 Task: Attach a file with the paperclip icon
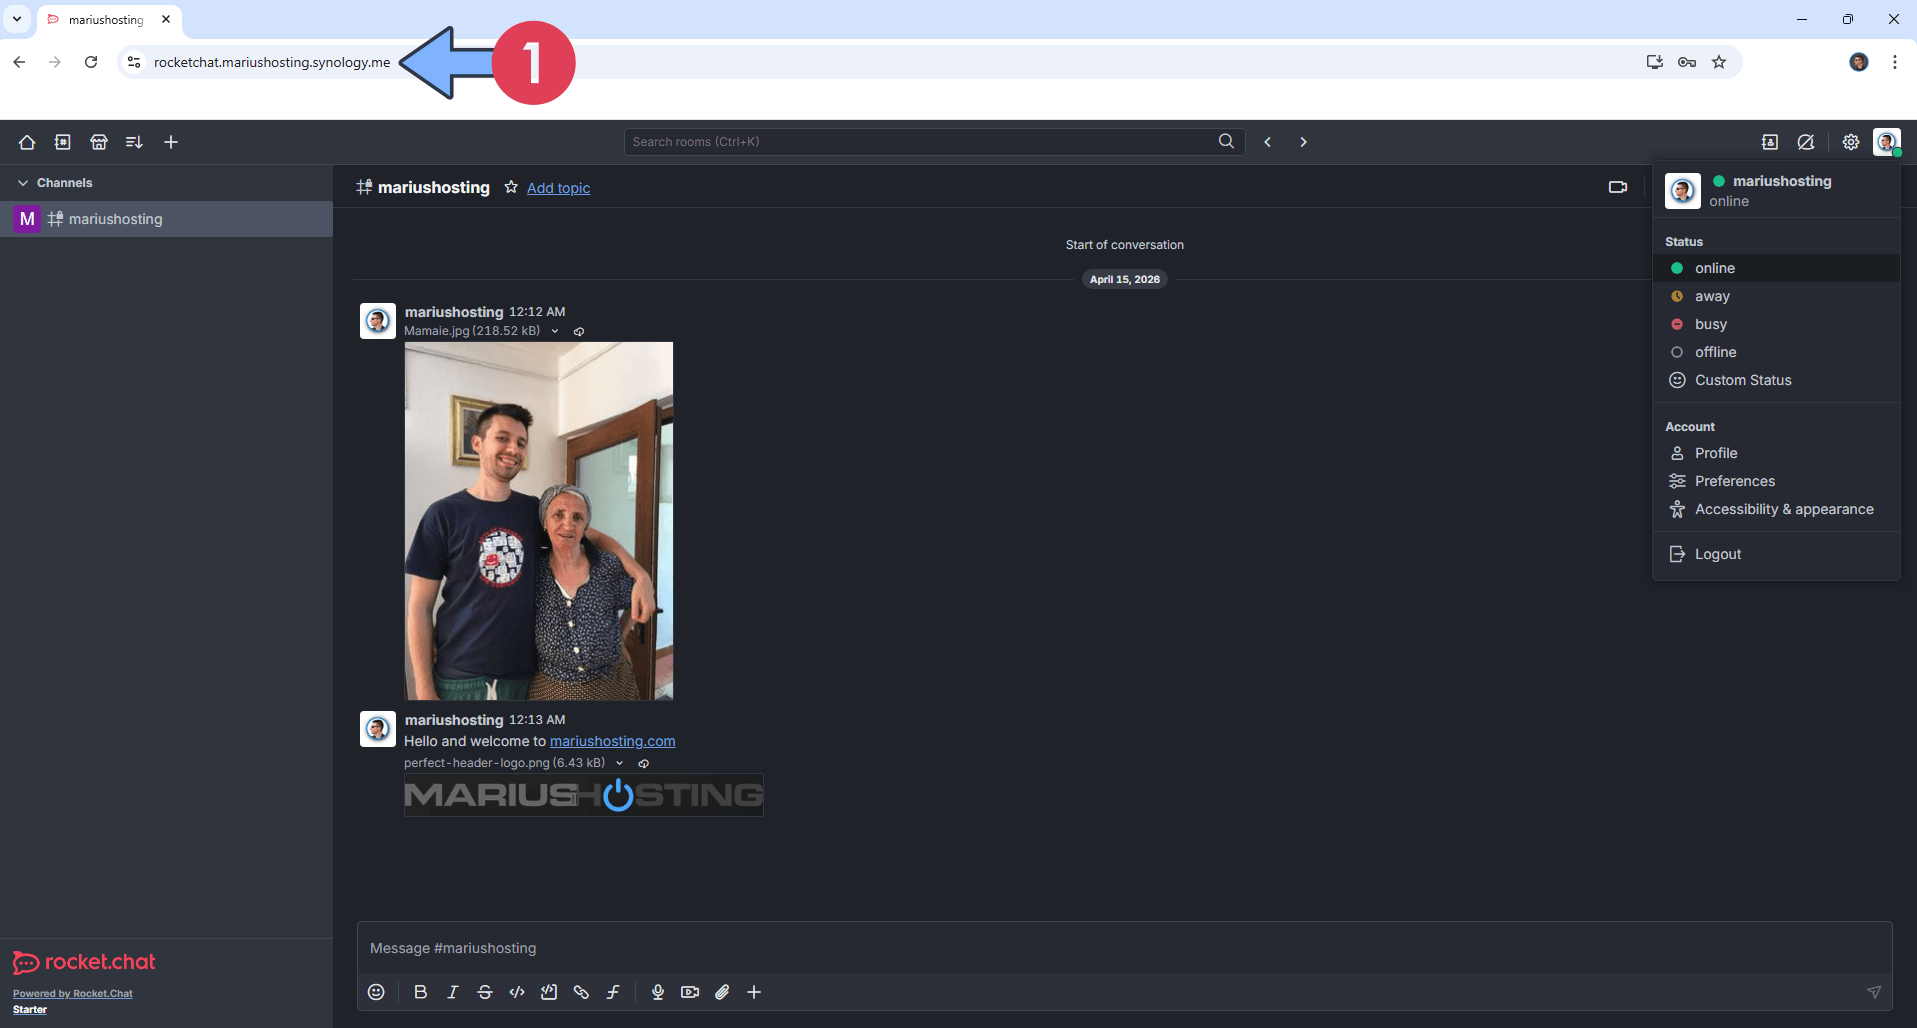click(722, 992)
